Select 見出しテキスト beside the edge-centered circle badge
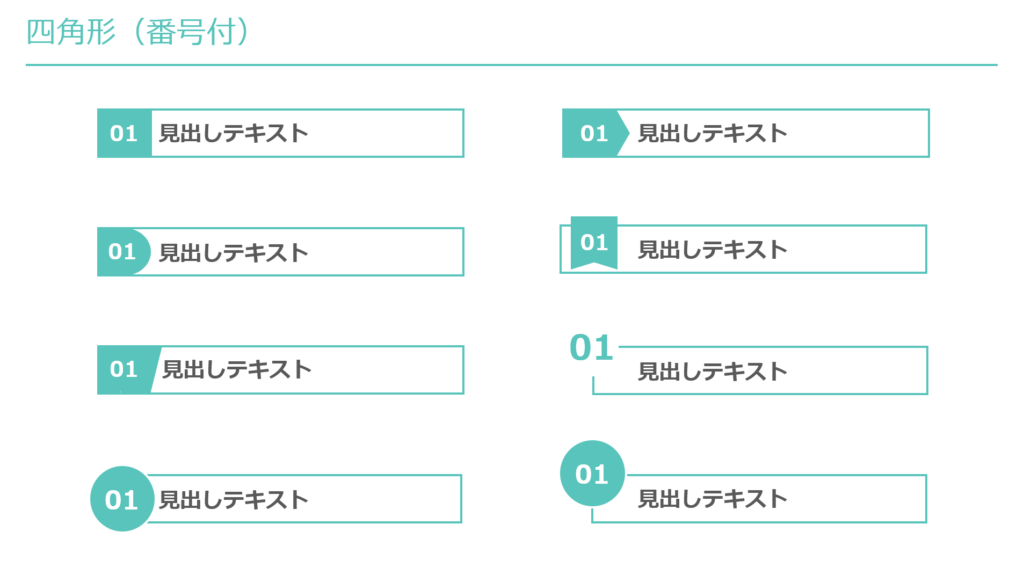This screenshot has height=575, width=1024. [234, 499]
